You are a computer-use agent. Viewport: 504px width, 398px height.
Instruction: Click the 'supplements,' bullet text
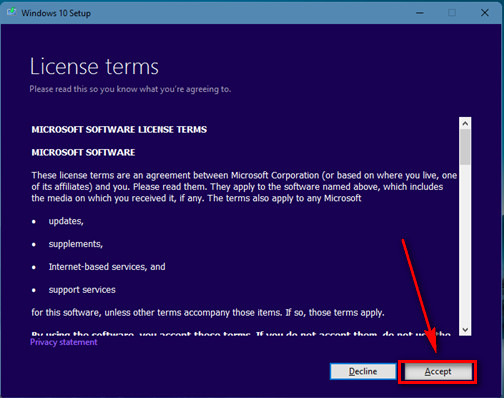click(76, 244)
